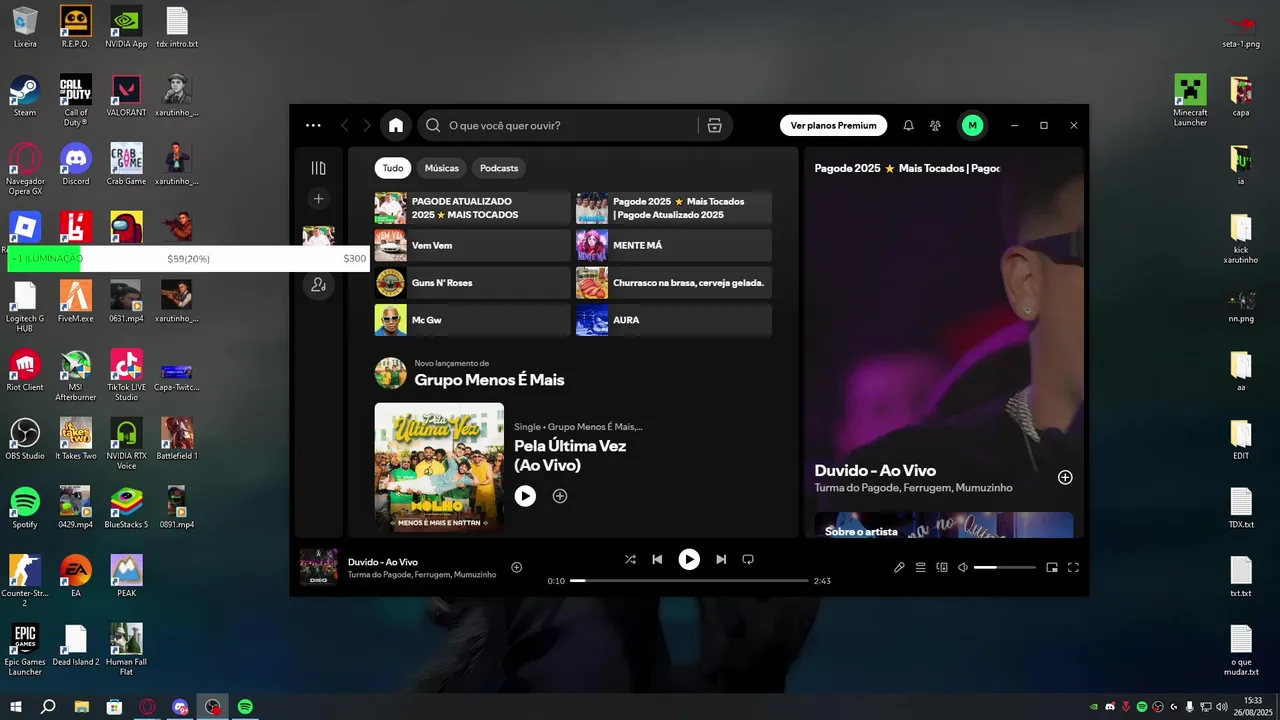Open Your Library in sidebar
Image resolution: width=1280 pixels, height=720 pixels.
318,168
